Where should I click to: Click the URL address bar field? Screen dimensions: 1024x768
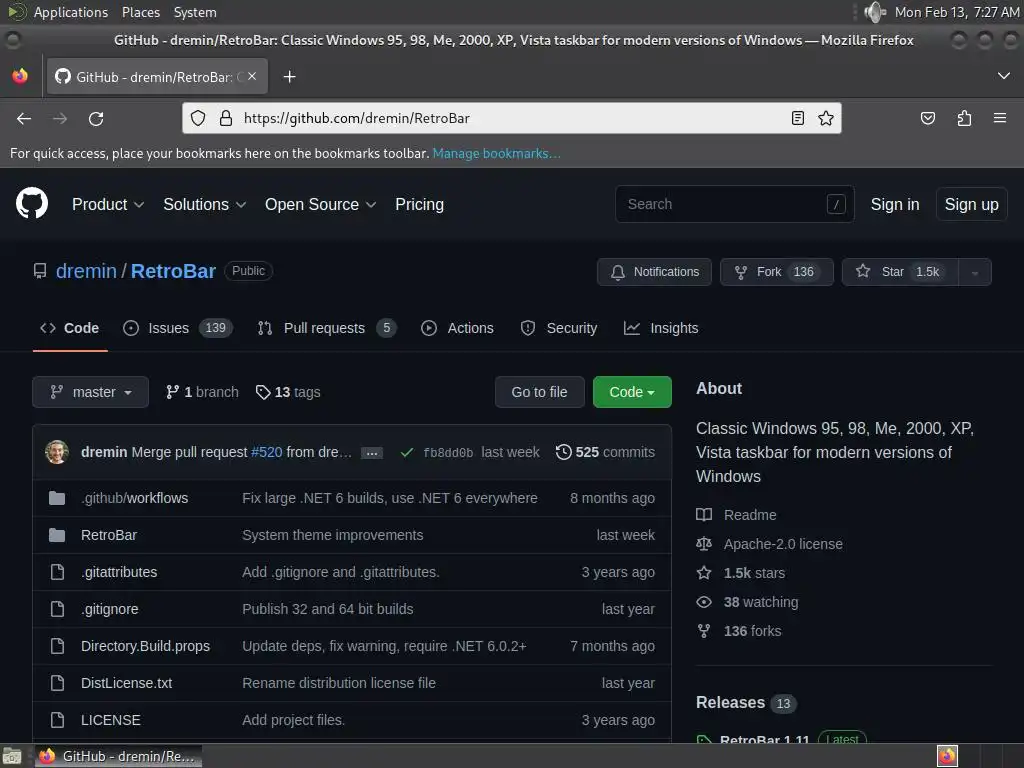tap(512, 118)
